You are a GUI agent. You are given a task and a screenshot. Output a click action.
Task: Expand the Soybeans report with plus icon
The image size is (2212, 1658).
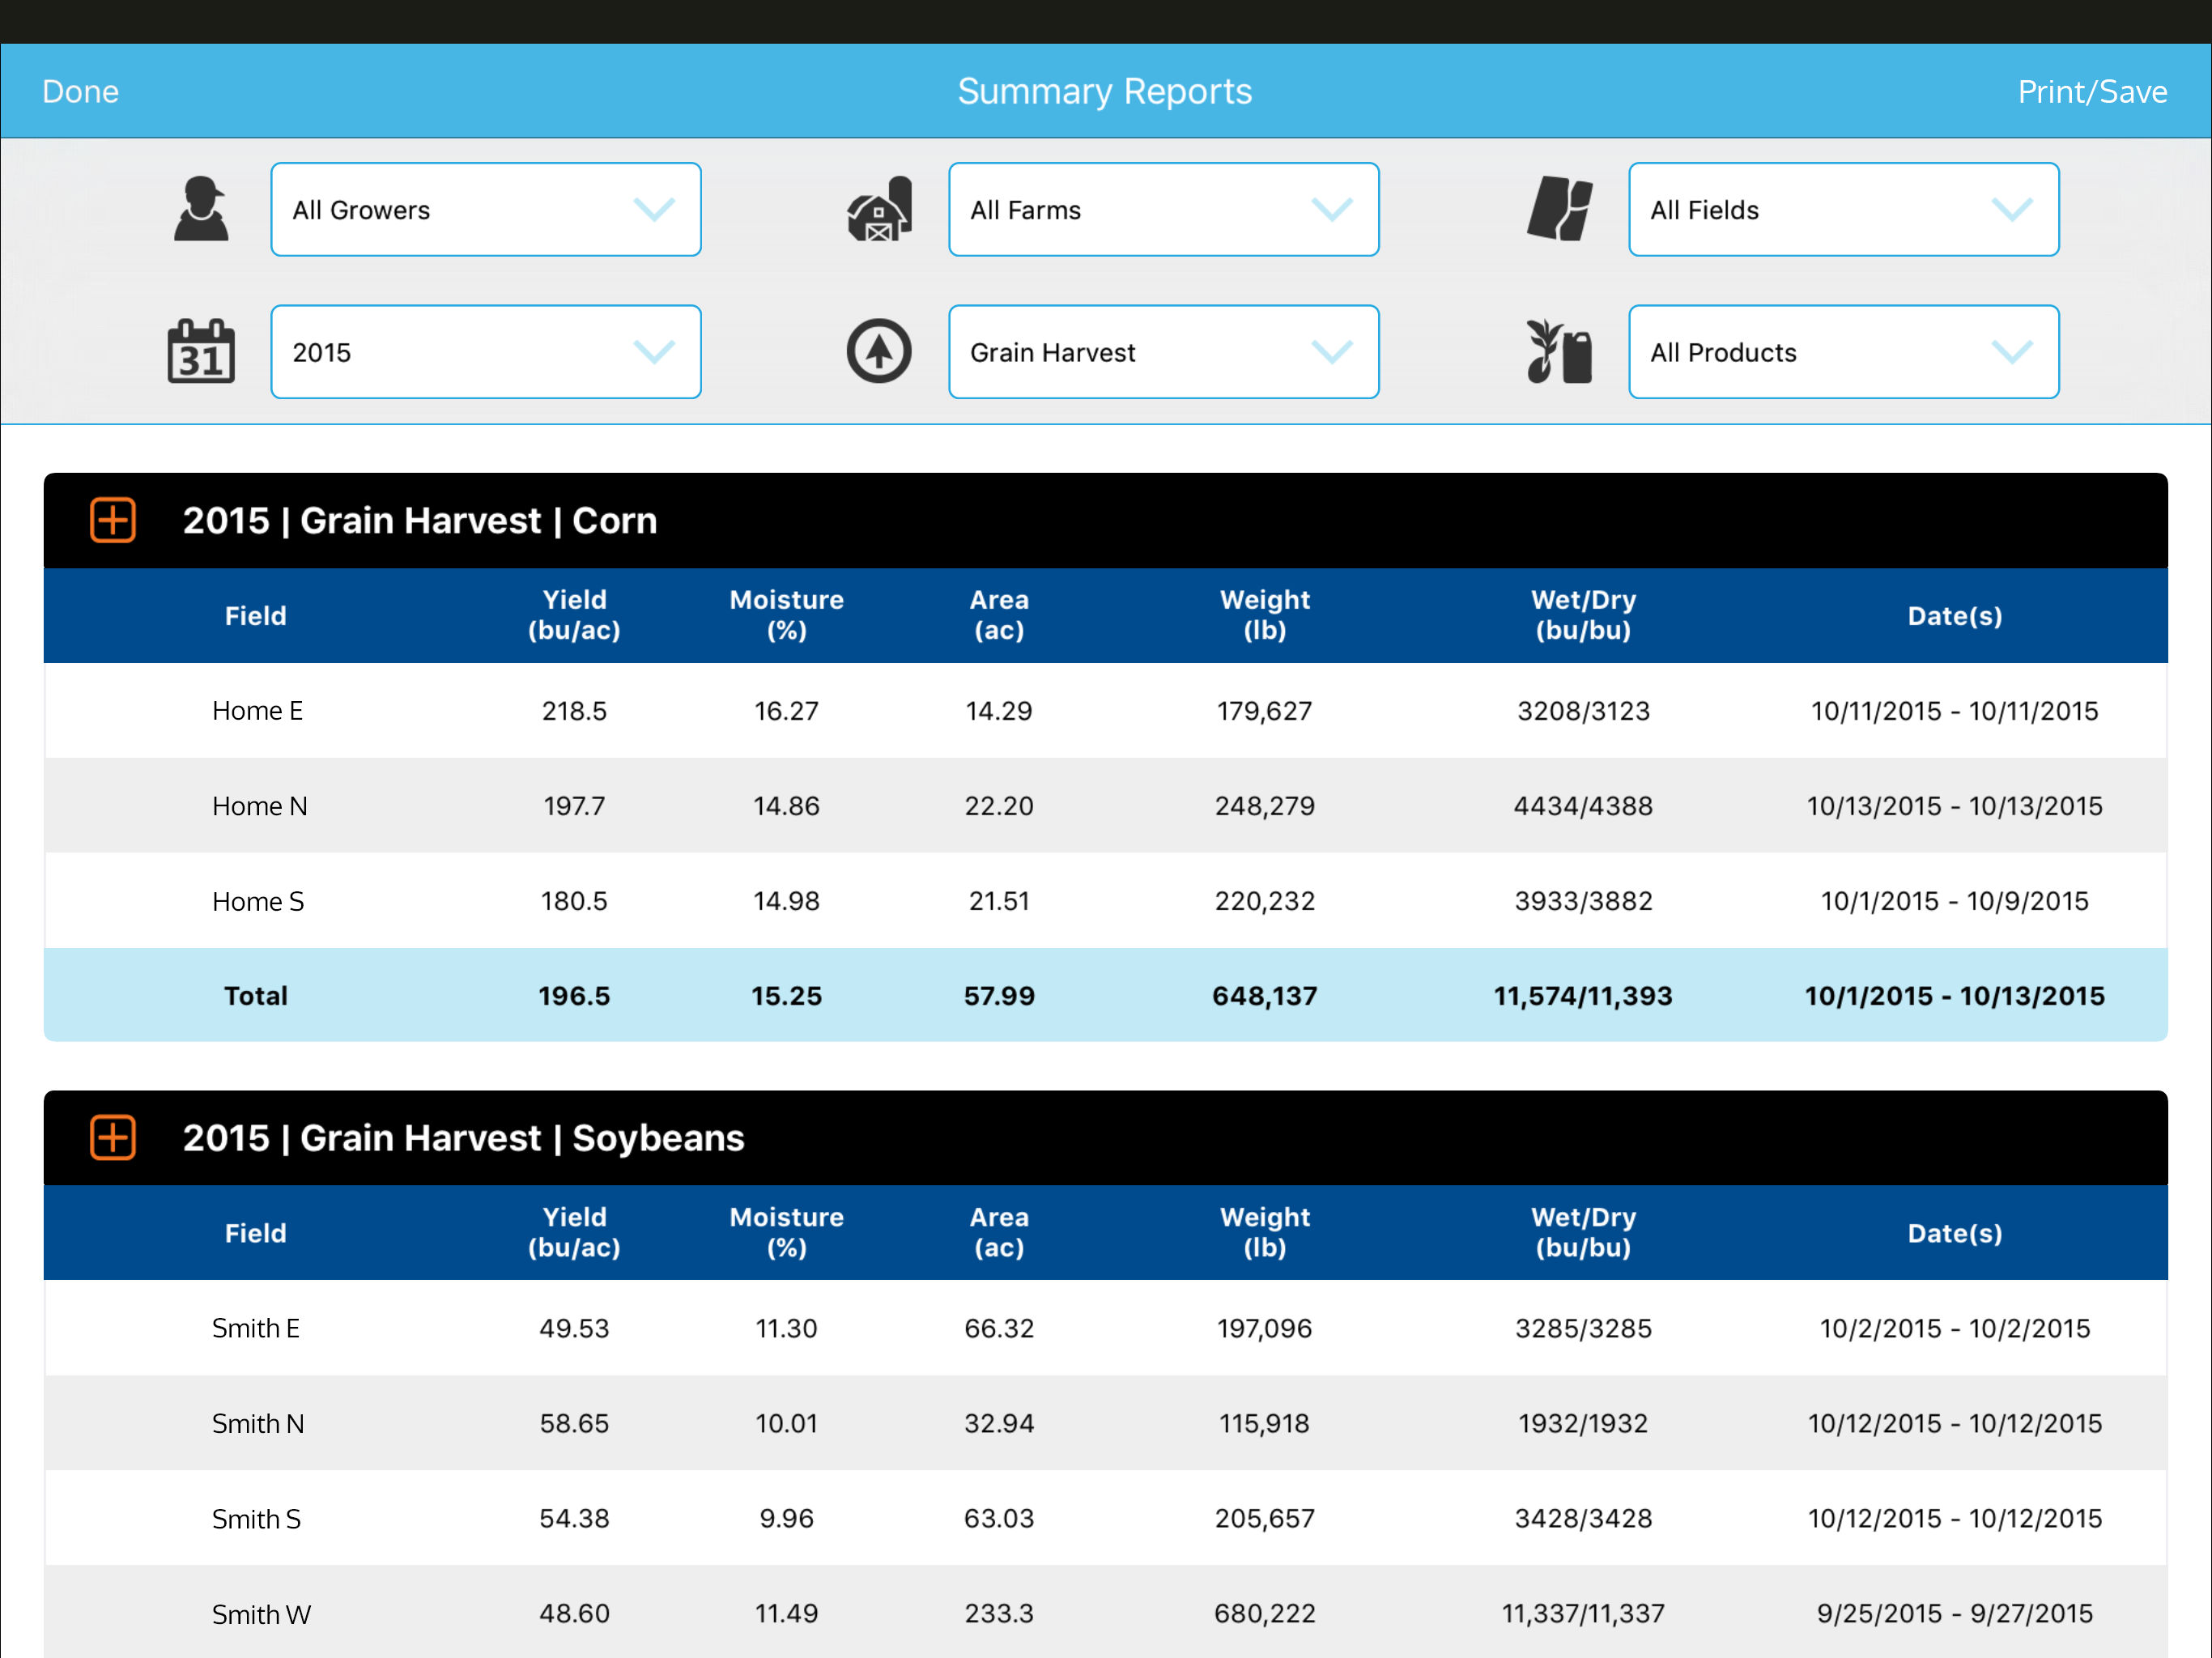pos(113,1137)
